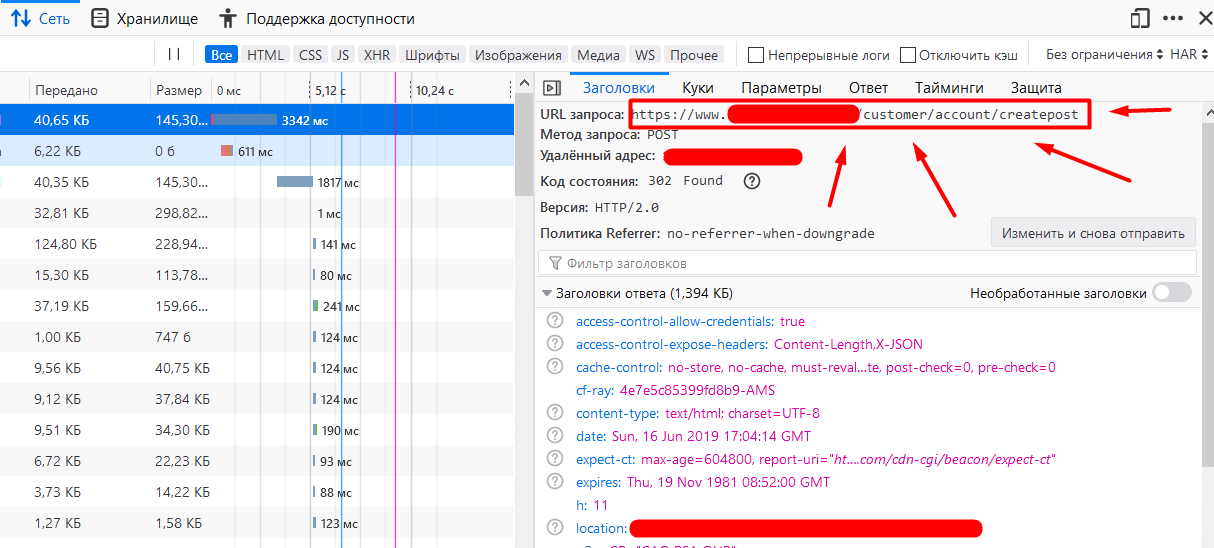Filter requests by Медиа
This screenshot has height=548, width=1214.
[x=598, y=55]
